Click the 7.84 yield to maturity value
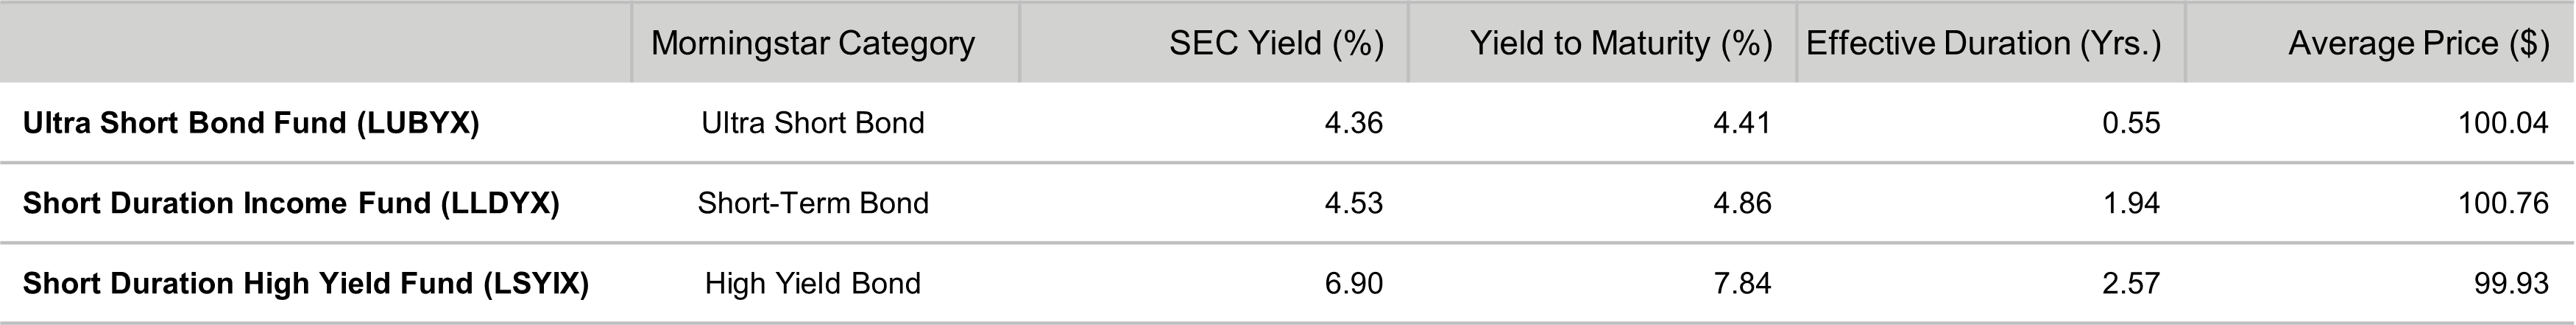The height and width of the screenshot is (325, 2576). 1741,284
